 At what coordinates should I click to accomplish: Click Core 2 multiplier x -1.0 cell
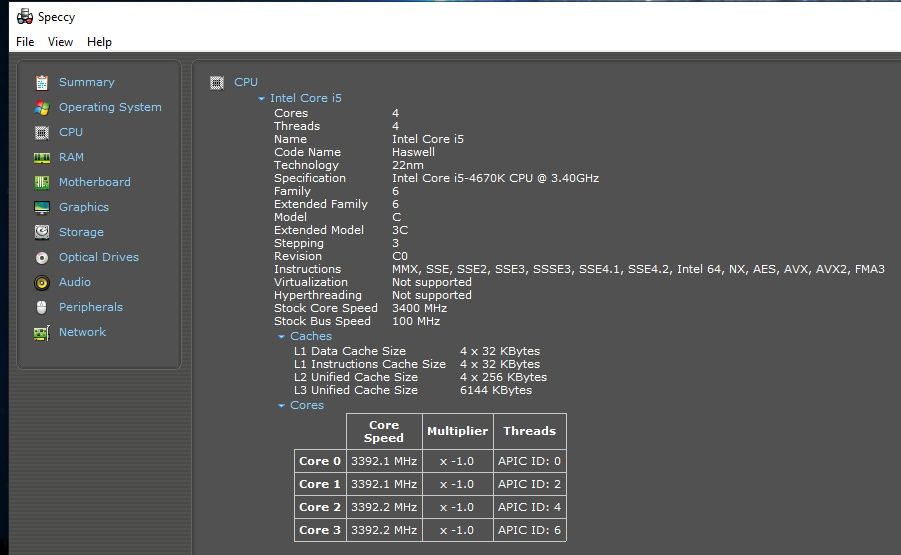tap(457, 507)
